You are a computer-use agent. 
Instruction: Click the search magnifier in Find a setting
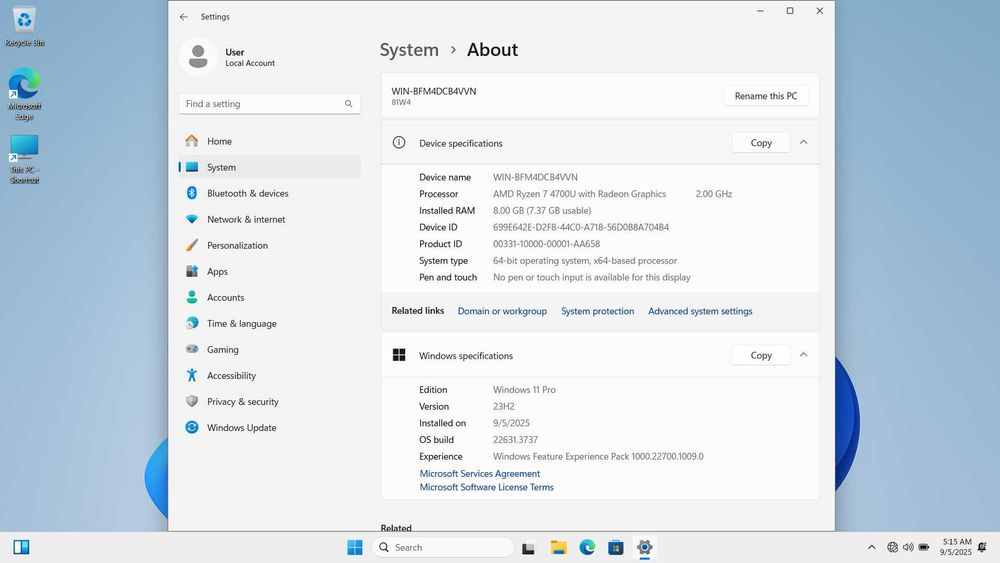pyautogui.click(x=348, y=103)
